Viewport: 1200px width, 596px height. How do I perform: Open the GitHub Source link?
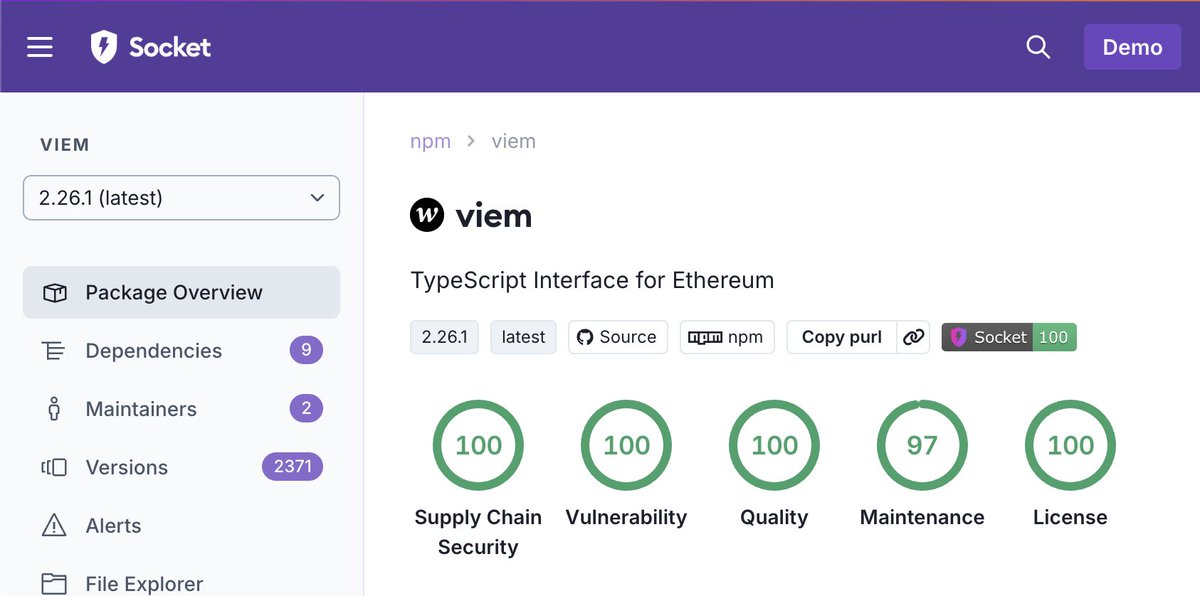[618, 337]
